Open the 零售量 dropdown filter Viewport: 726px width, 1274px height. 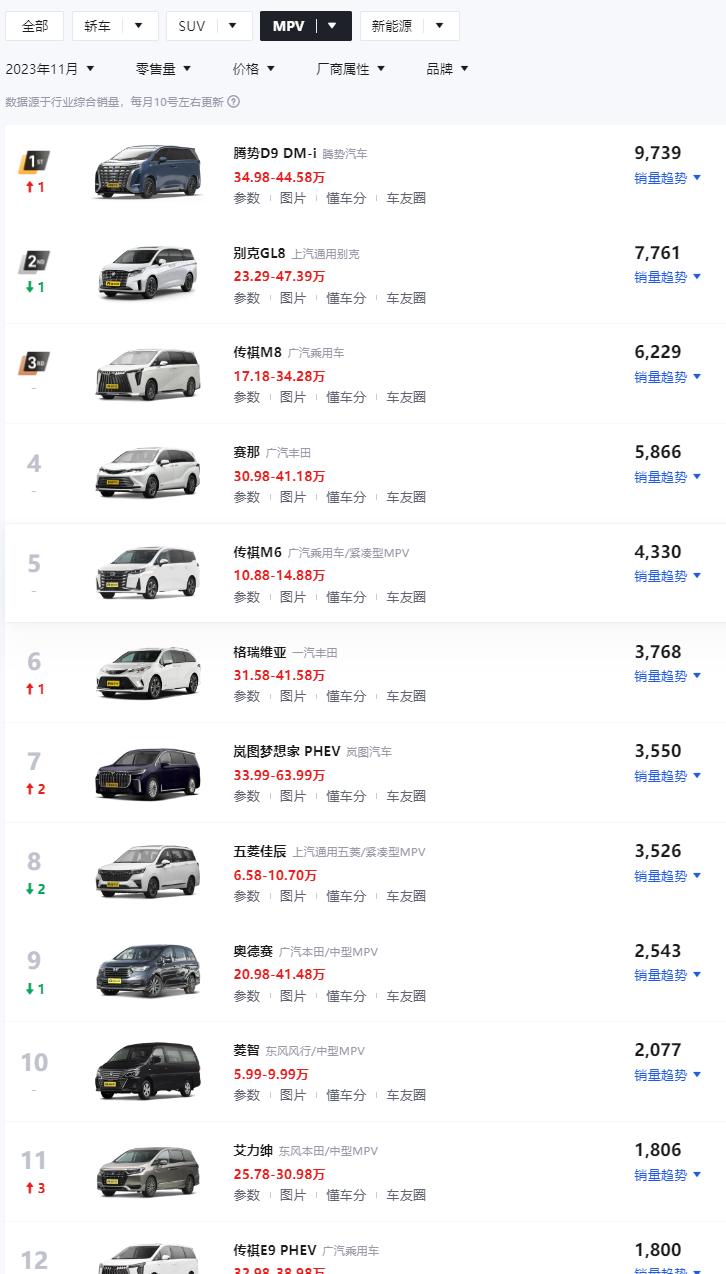tap(163, 69)
